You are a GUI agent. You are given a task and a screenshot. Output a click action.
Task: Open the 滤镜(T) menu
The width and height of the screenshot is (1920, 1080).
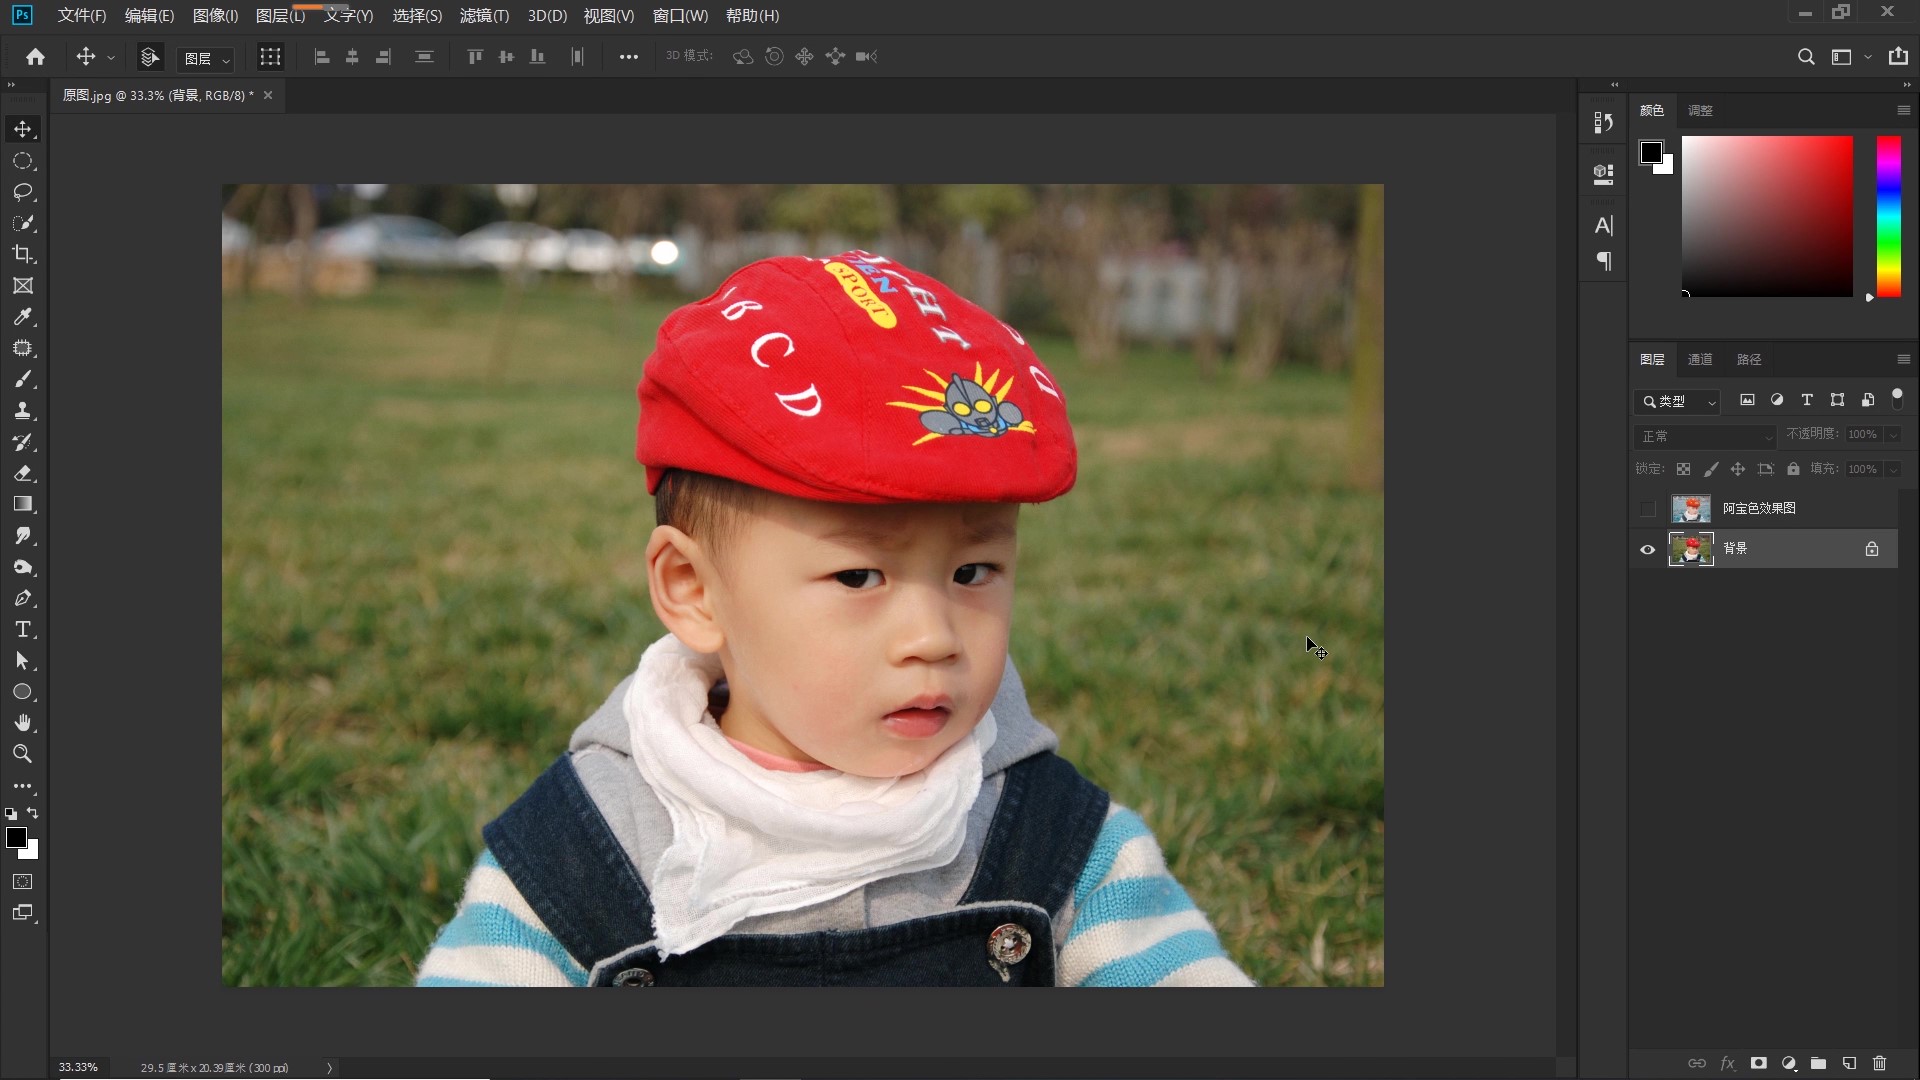484,16
